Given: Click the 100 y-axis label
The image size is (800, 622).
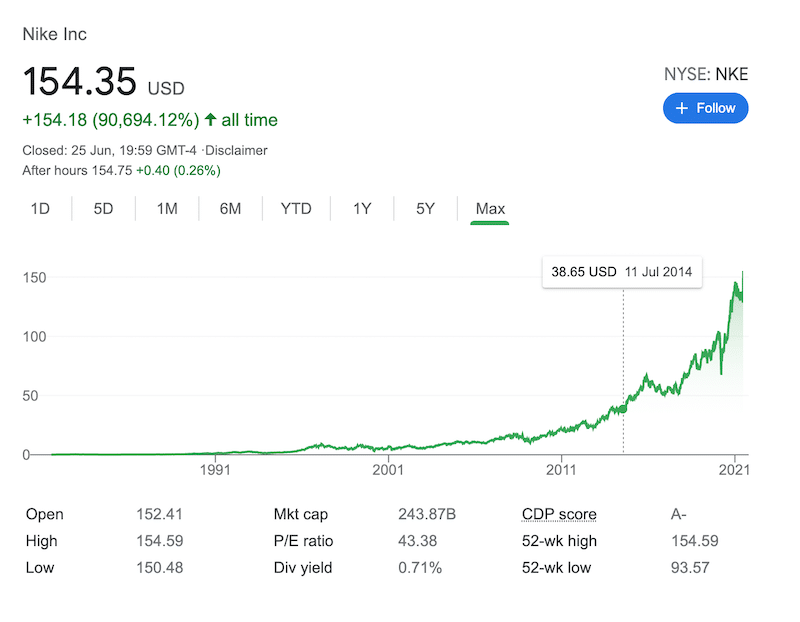Looking at the screenshot, I should tap(34, 337).
